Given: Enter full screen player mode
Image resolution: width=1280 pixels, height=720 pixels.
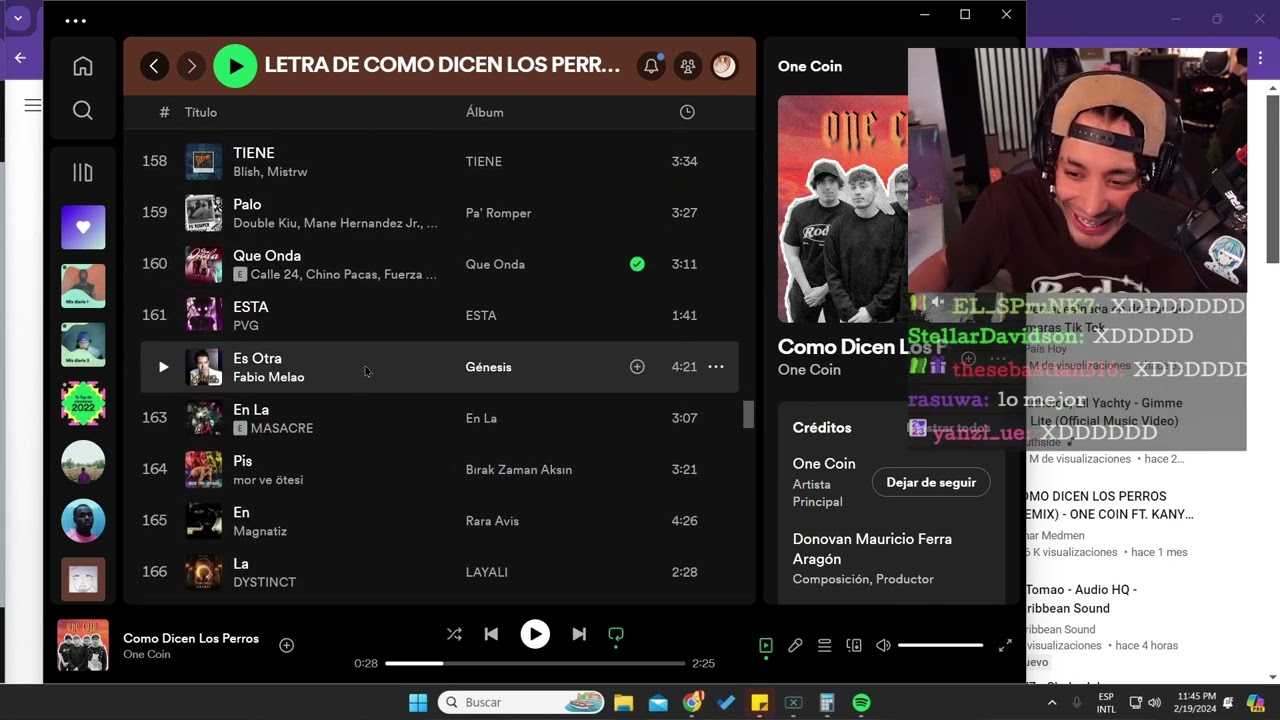Looking at the screenshot, I should (1005, 646).
